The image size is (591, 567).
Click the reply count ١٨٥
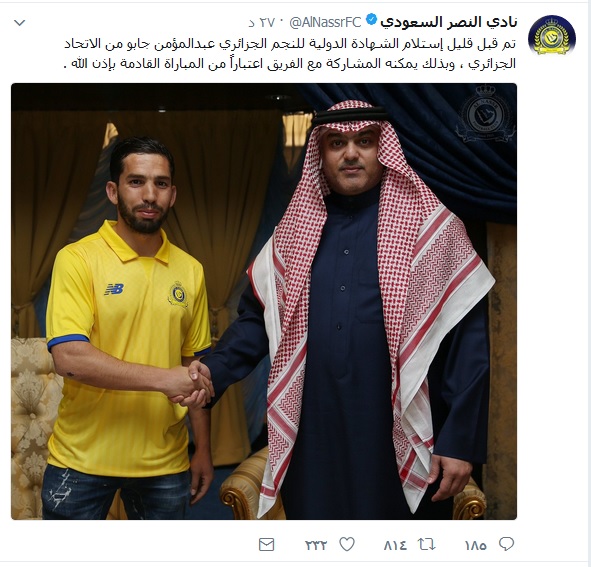click(476, 545)
